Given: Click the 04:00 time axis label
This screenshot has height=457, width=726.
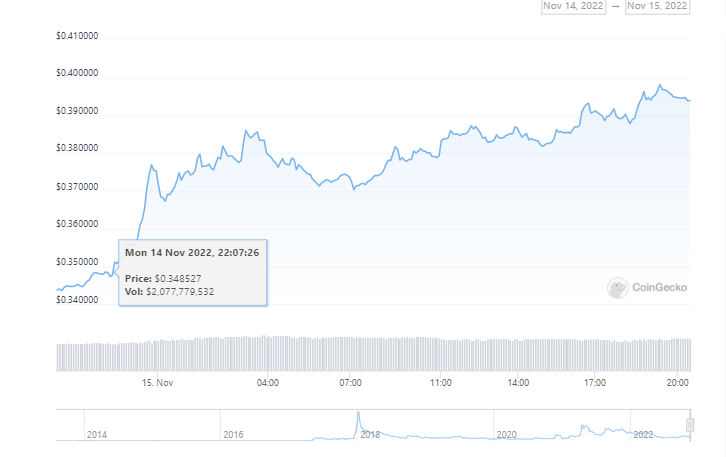Looking at the screenshot, I should click(267, 382).
